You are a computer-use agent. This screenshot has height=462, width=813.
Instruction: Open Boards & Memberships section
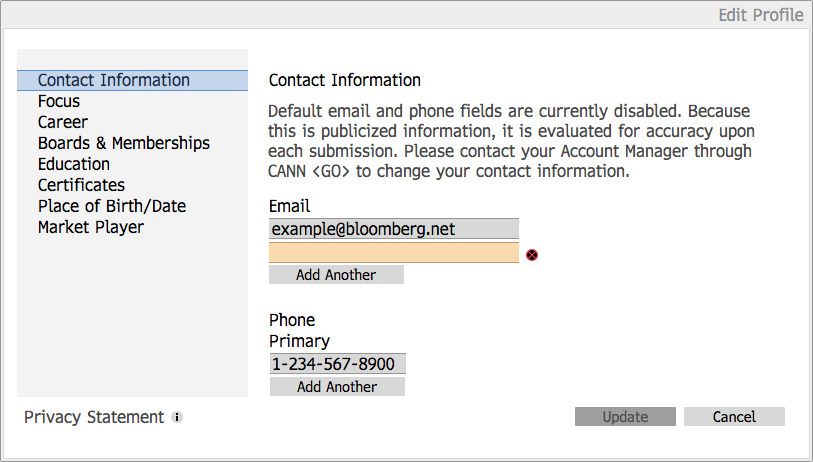click(x=124, y=143)
